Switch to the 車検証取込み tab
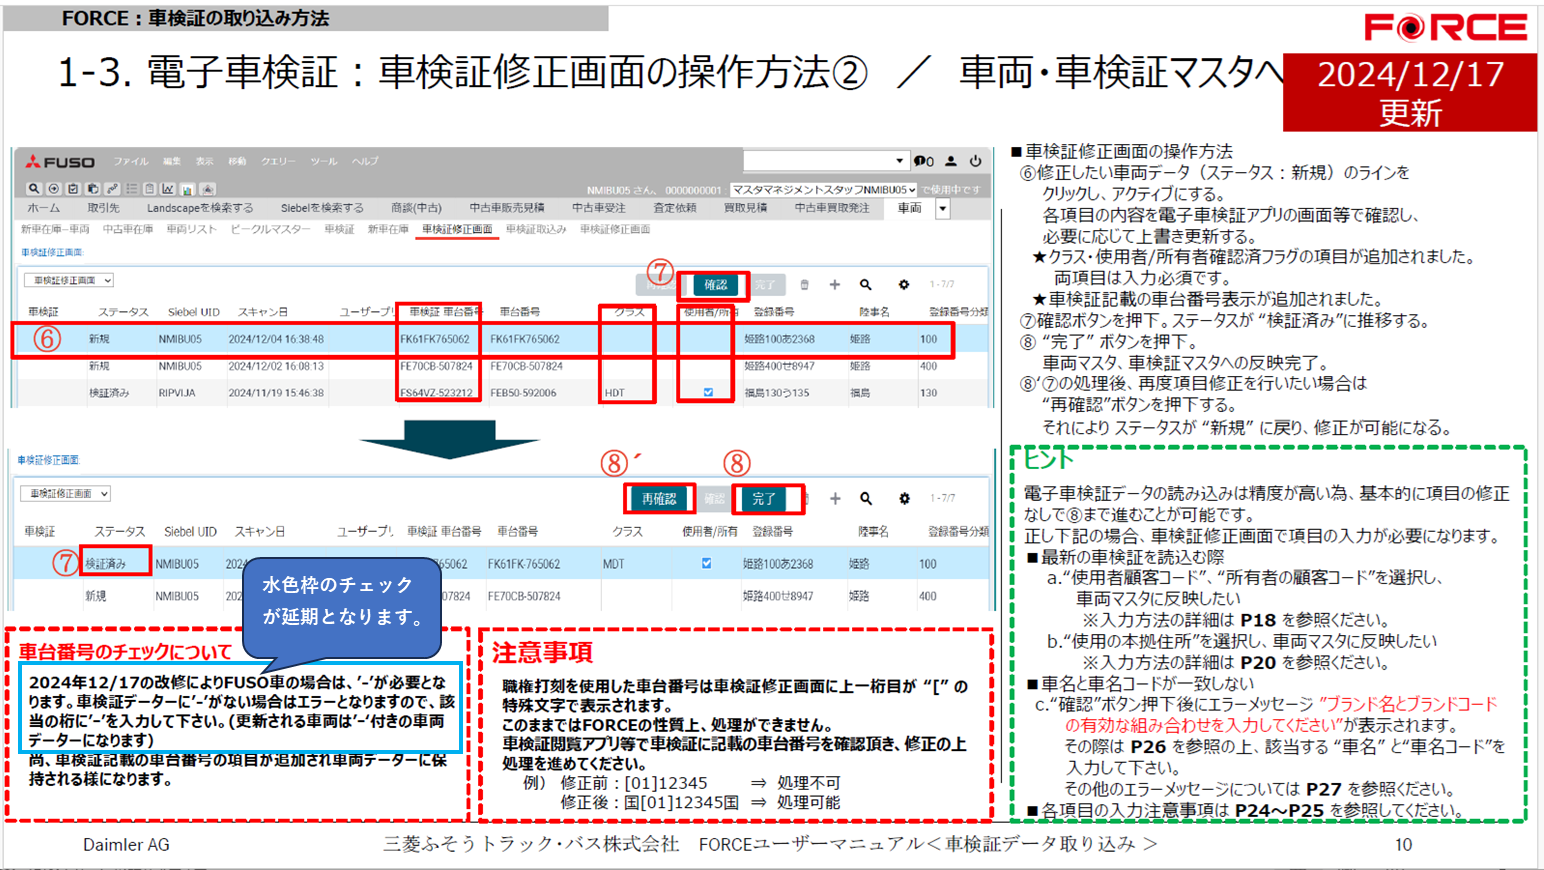This screenshot has height=870, width=1544. coord(536,230)
